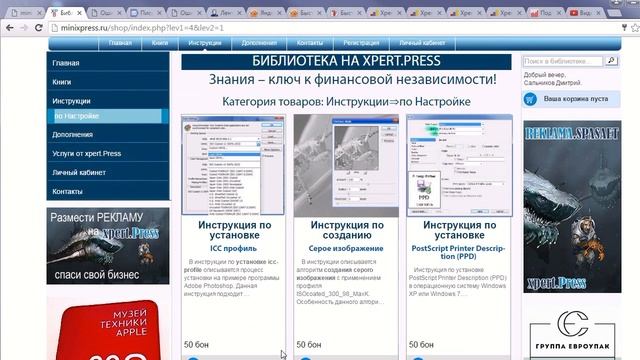The image size is (640, 360).
Task: Click the page icon in the address bar
Action: coord(54,28)
